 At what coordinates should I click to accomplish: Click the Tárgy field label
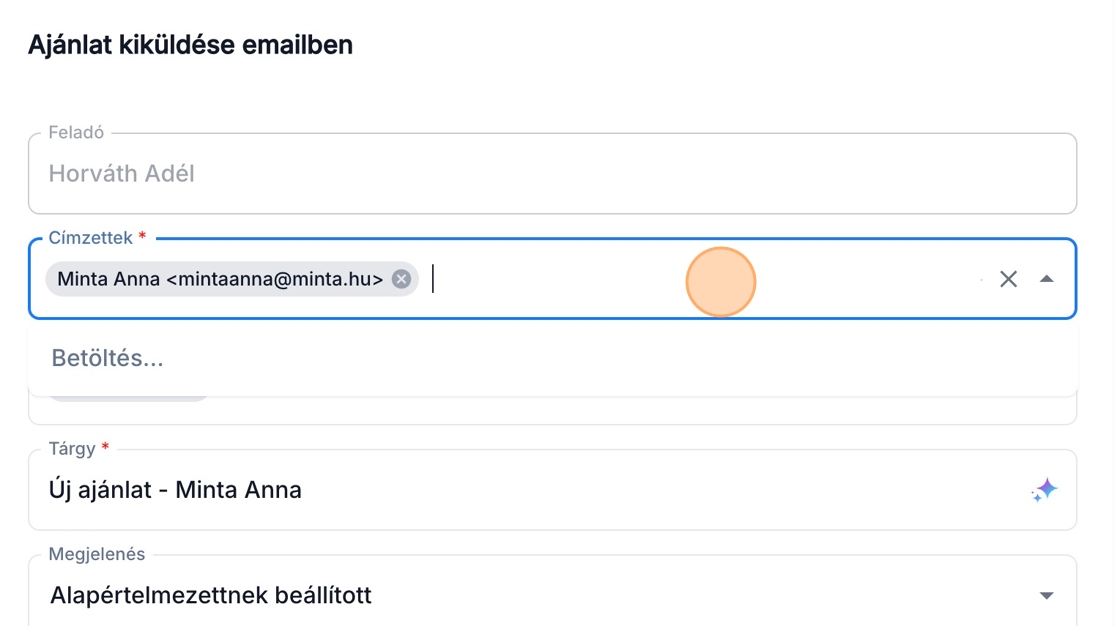click(x=72, y=449)
